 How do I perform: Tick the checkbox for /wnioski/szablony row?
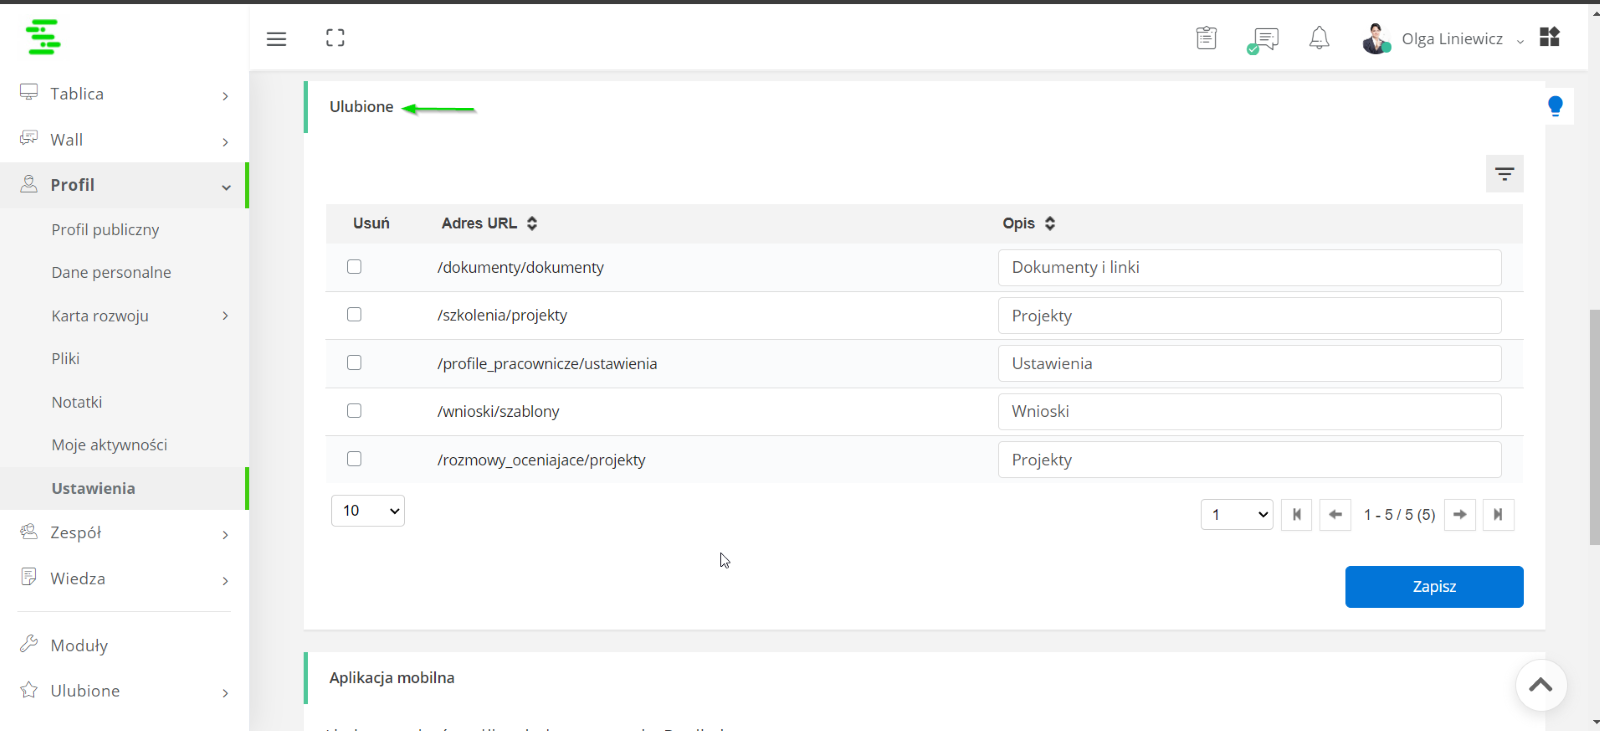click(x=354, y=410)
